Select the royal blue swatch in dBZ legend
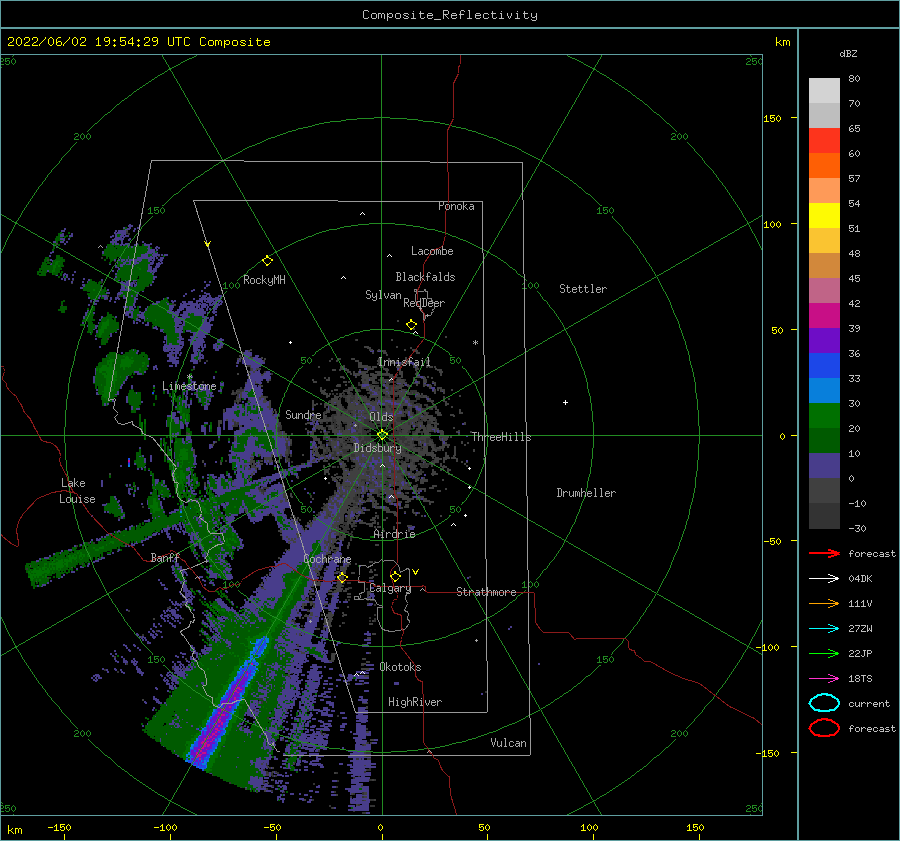 (x=824, y=366)
